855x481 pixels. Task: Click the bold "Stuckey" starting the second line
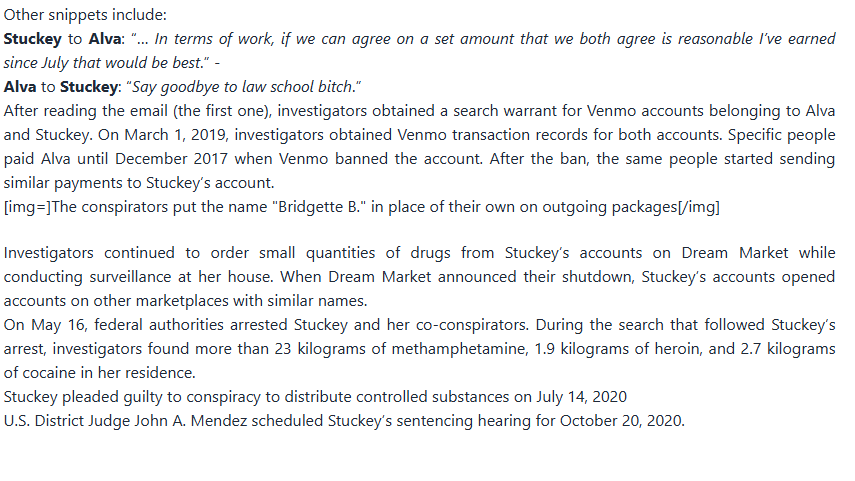[31, 39]
